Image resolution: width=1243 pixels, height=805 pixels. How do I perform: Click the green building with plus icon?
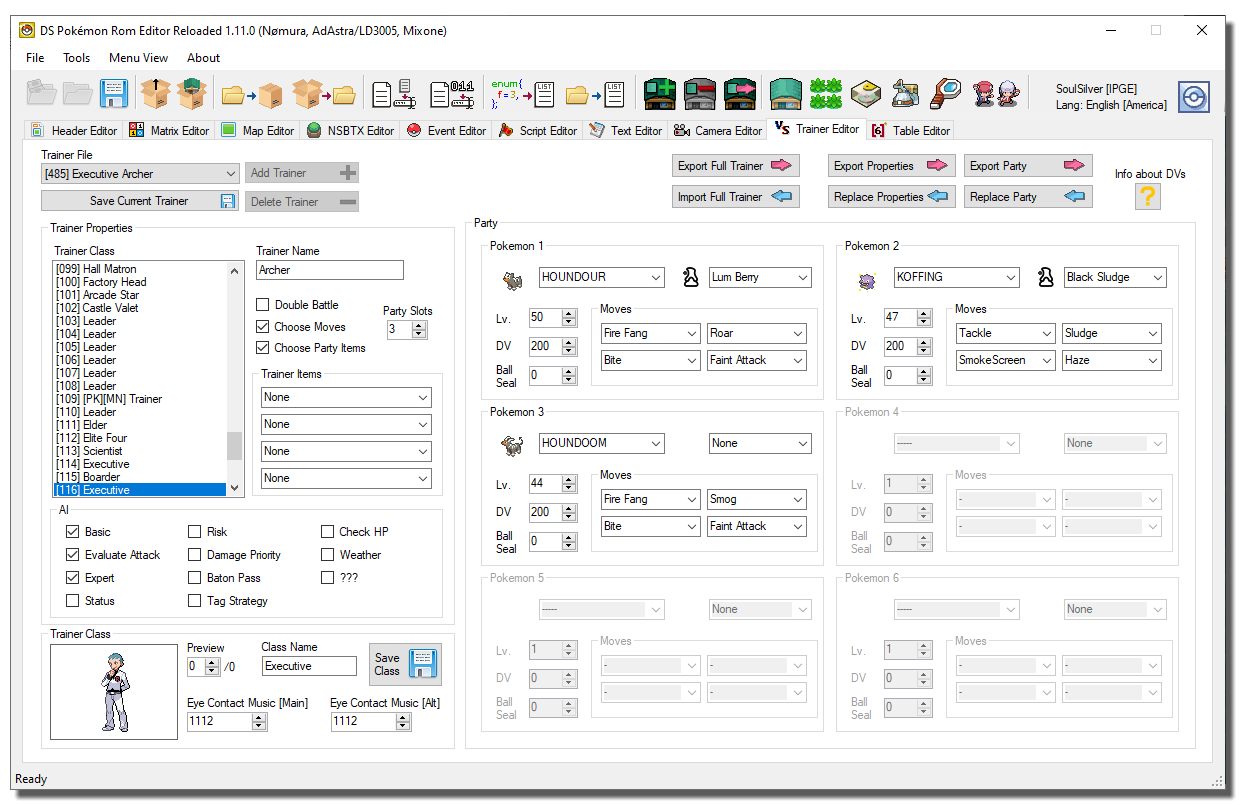[x=659, y=94]
